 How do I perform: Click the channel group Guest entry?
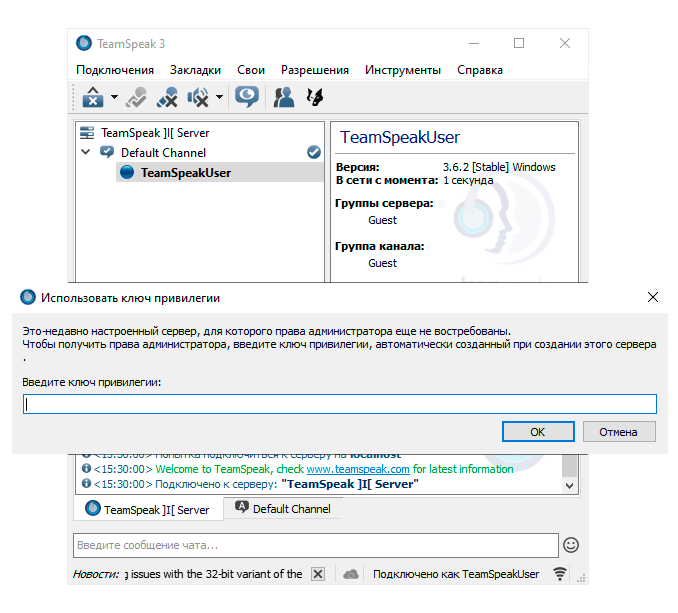coord(382,263)
